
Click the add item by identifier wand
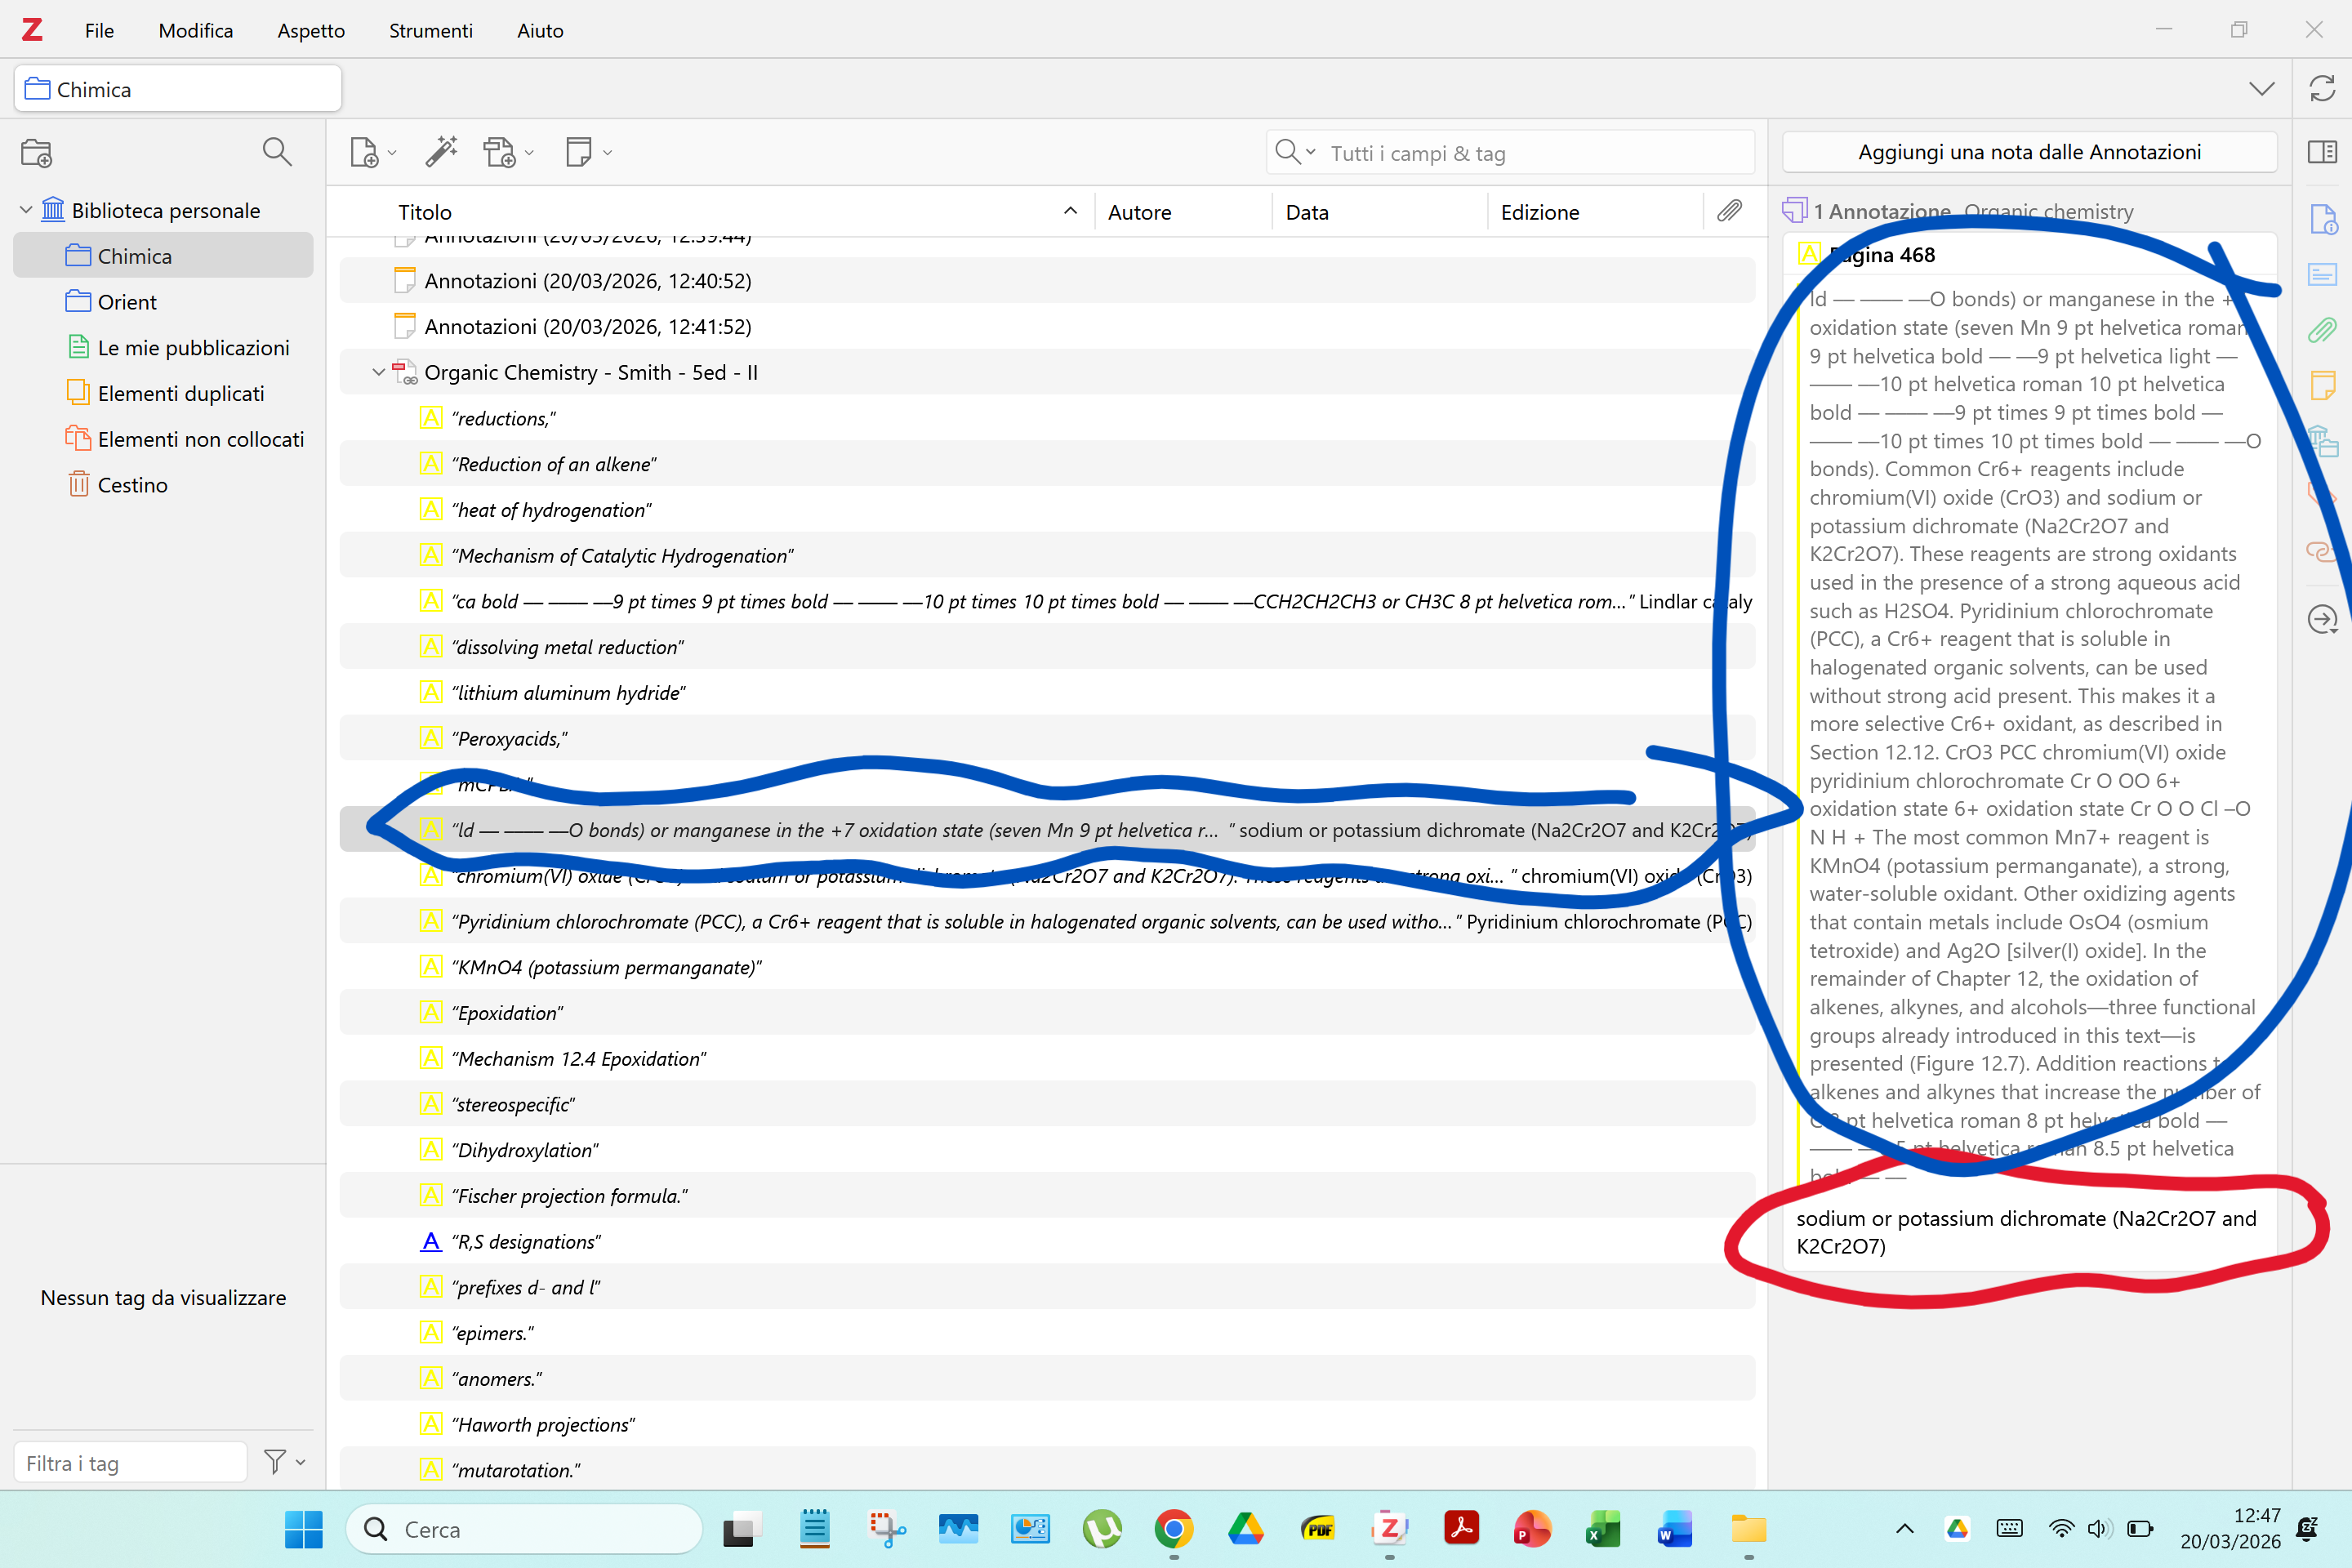pos(441,152)
